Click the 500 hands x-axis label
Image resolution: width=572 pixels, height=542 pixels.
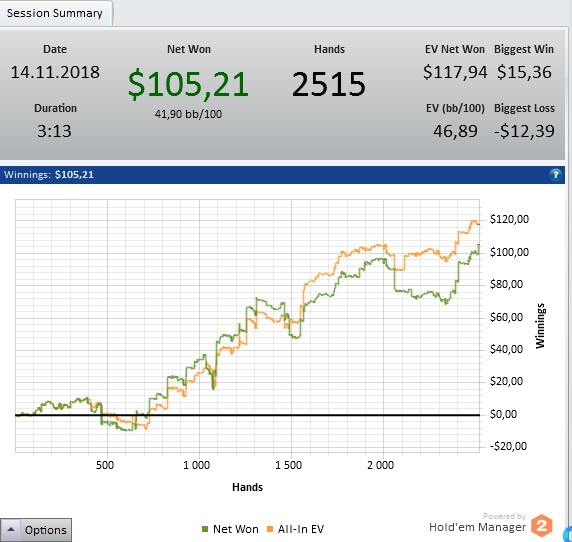[105, 465]
